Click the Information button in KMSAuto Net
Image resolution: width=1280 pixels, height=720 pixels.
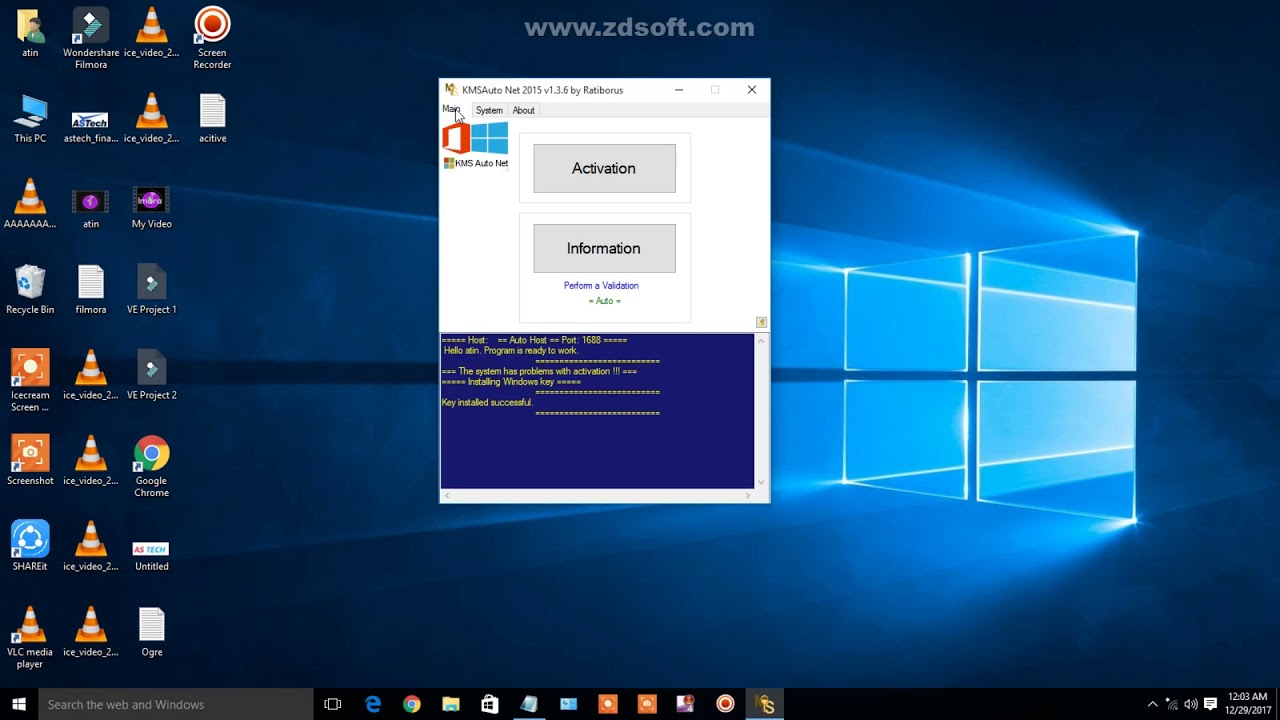604,248
